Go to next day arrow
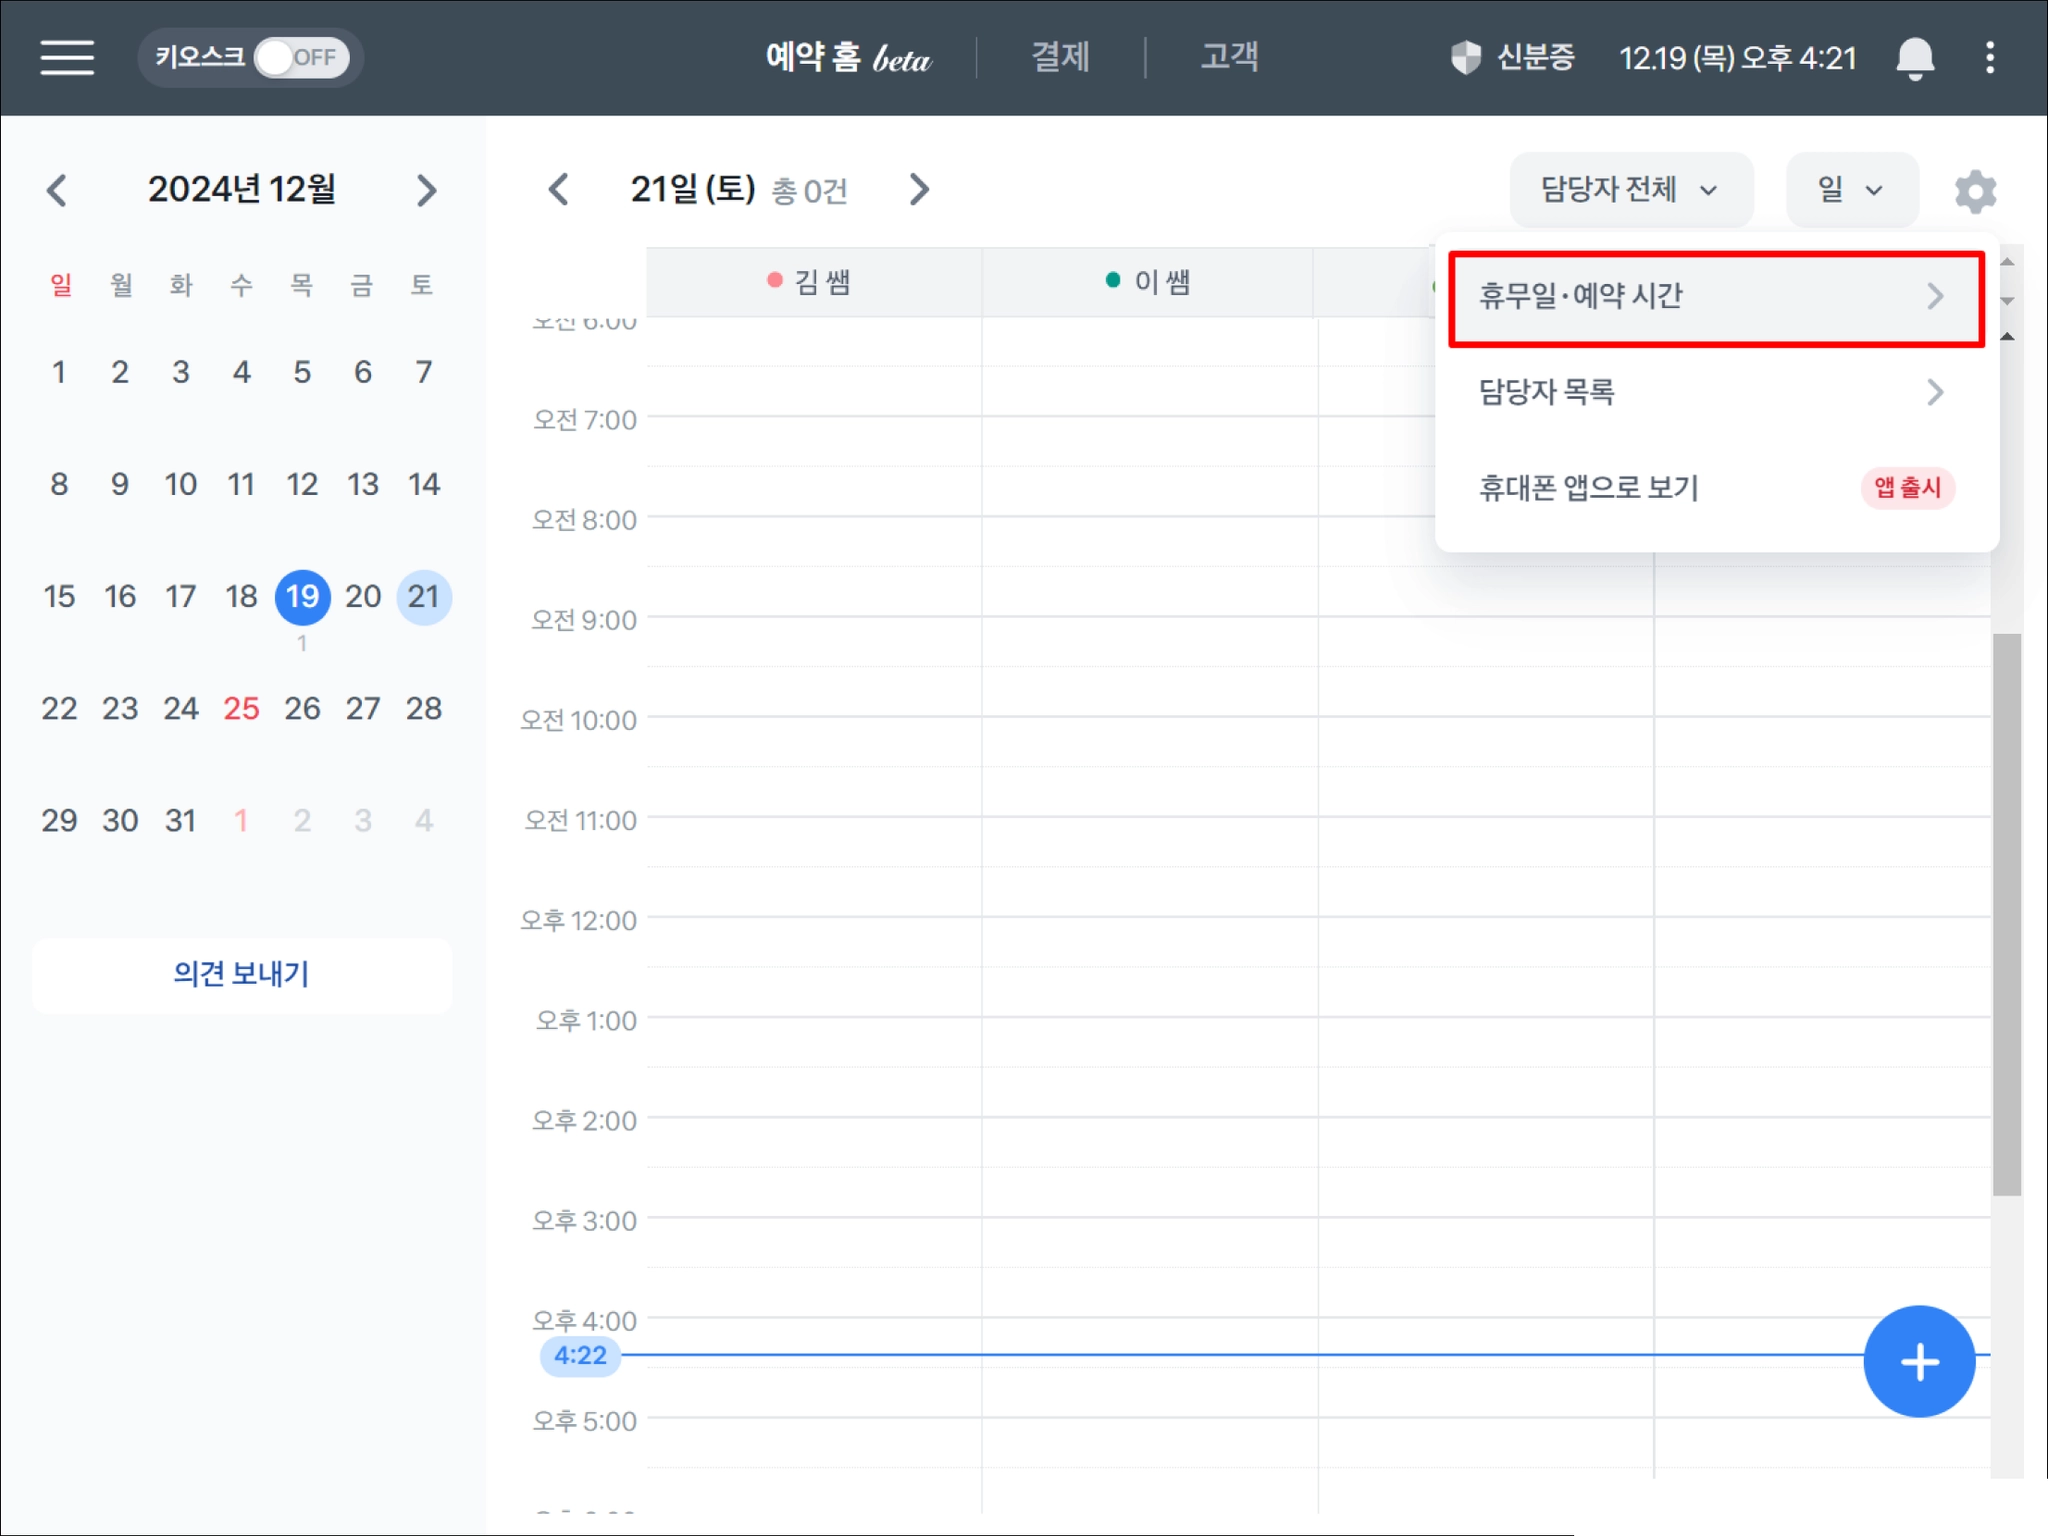The width and height of the screenshot is (2048, 1536). pos(918,189)
